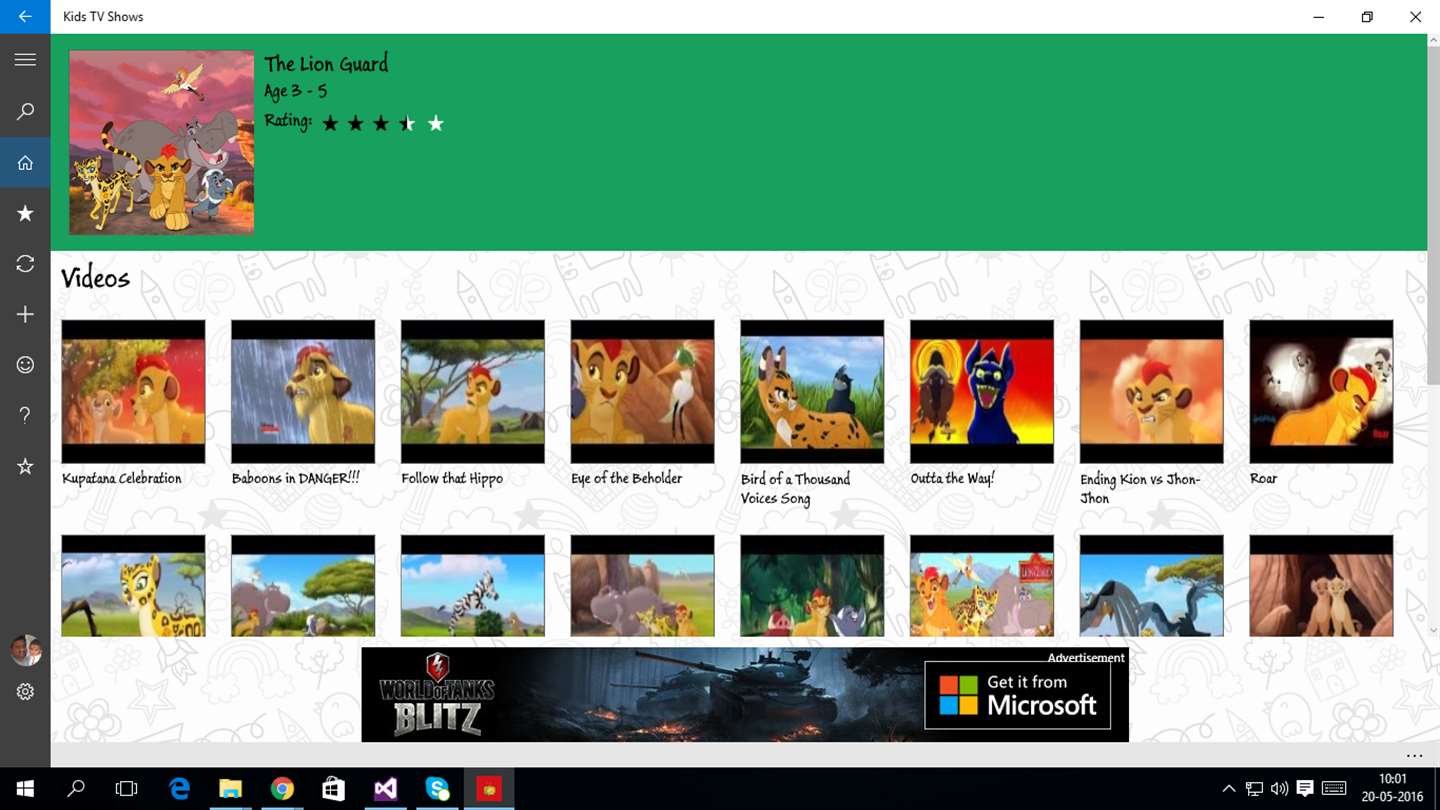
Task: Open File Explorer from the taskbar
Action: pos(231,789)
